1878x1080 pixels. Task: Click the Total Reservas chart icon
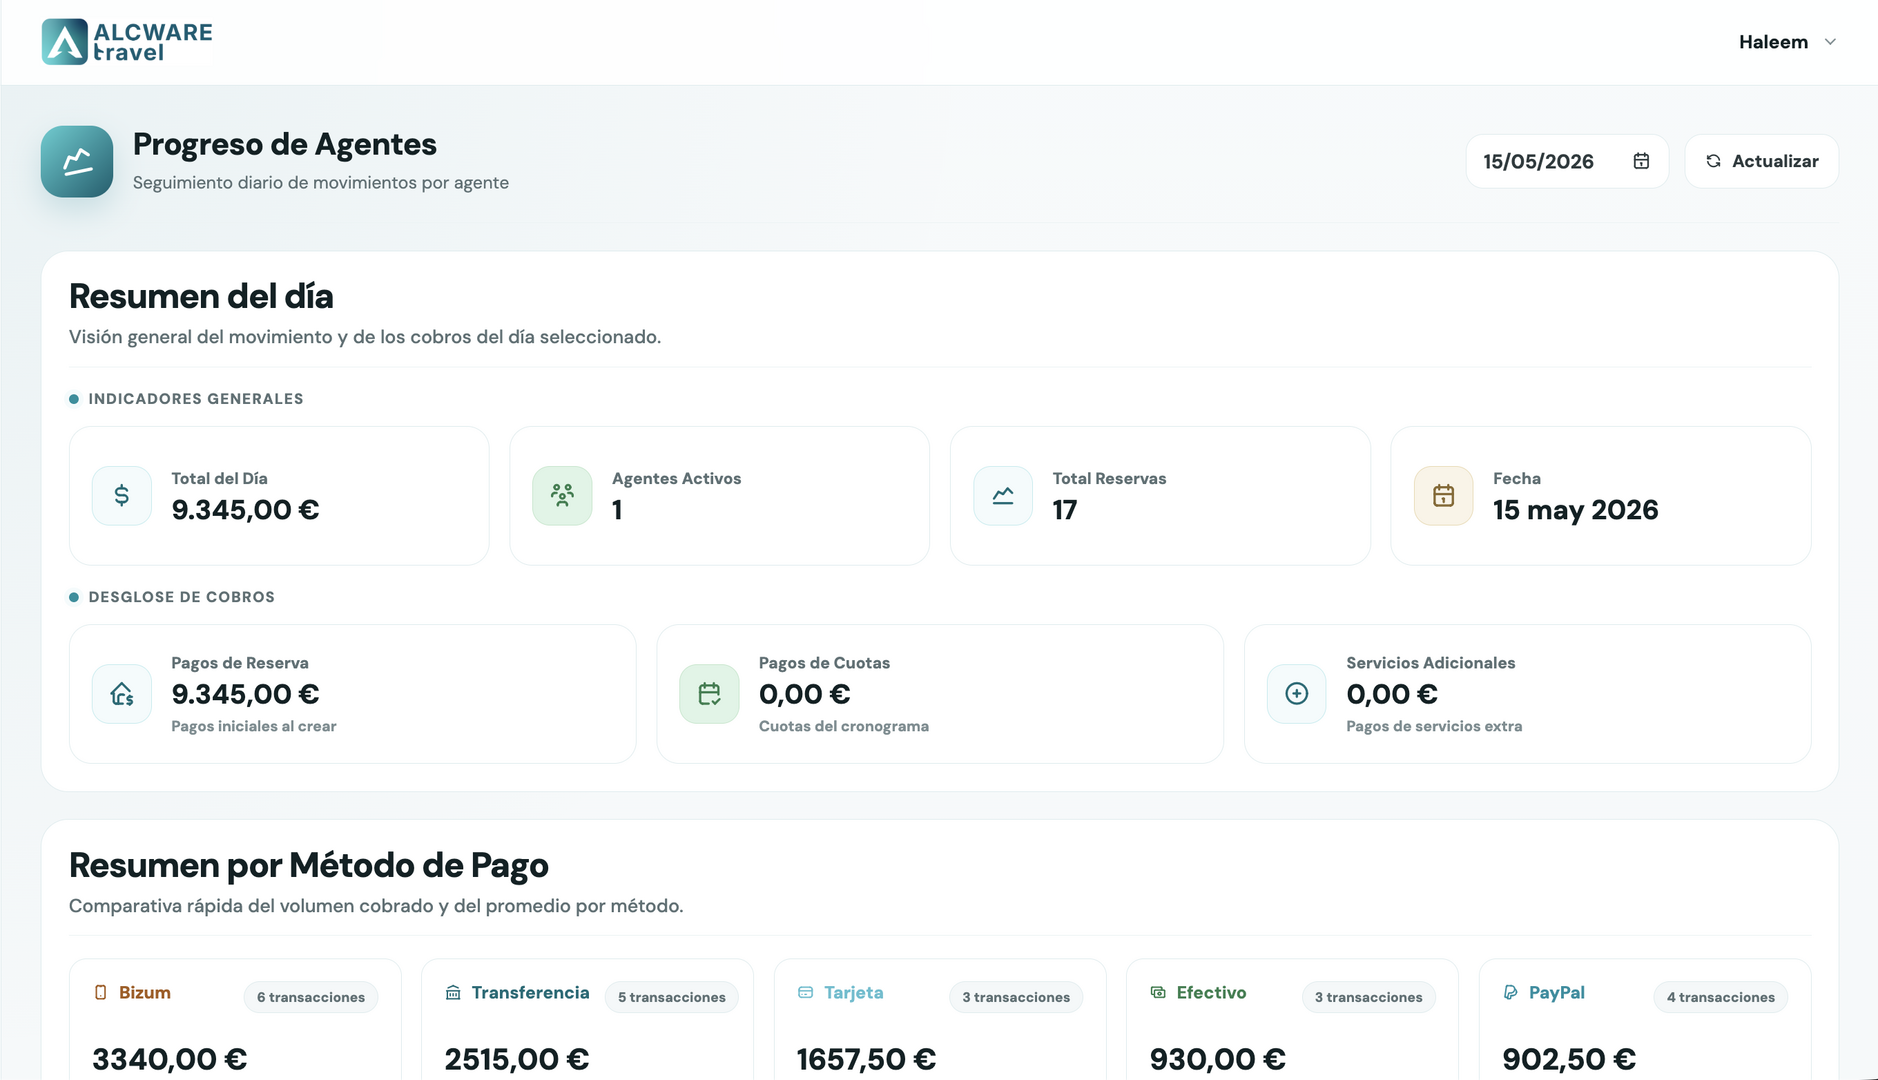(1003, 496)
